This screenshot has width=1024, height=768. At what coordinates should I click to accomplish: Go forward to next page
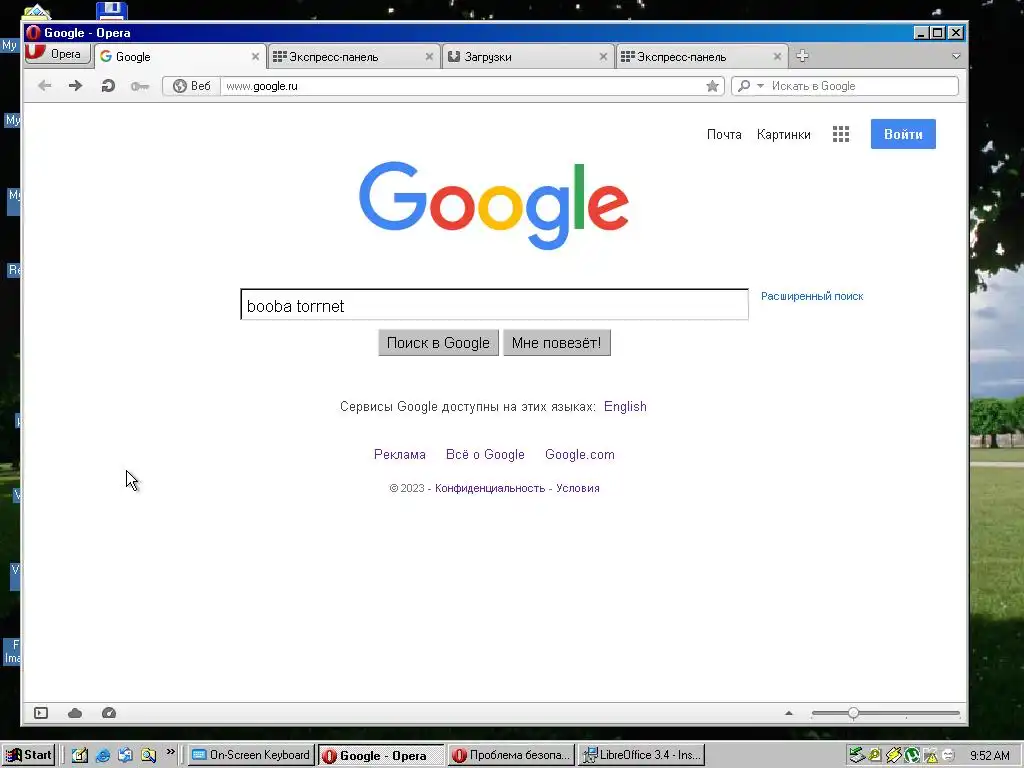76,86
